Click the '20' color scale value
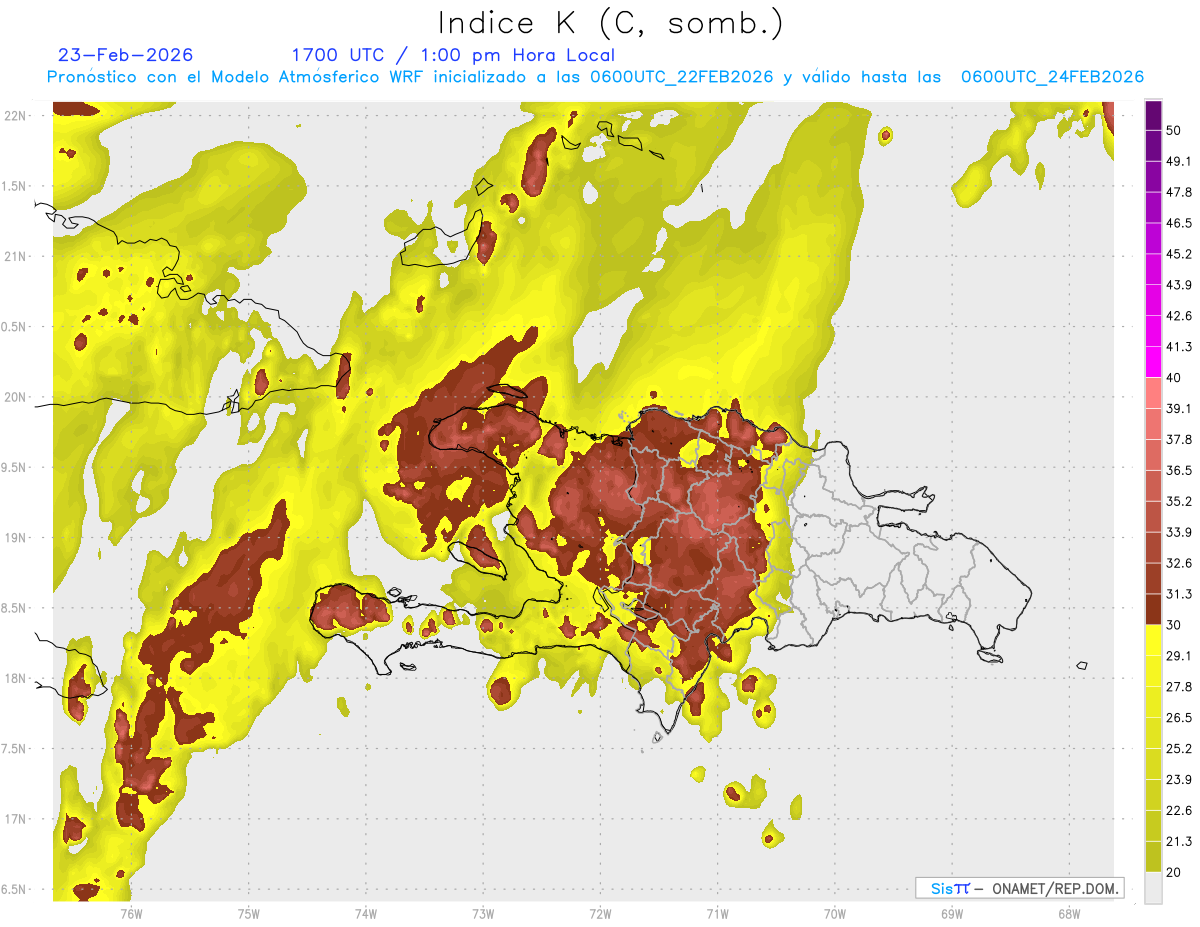 coord(1174,872)
